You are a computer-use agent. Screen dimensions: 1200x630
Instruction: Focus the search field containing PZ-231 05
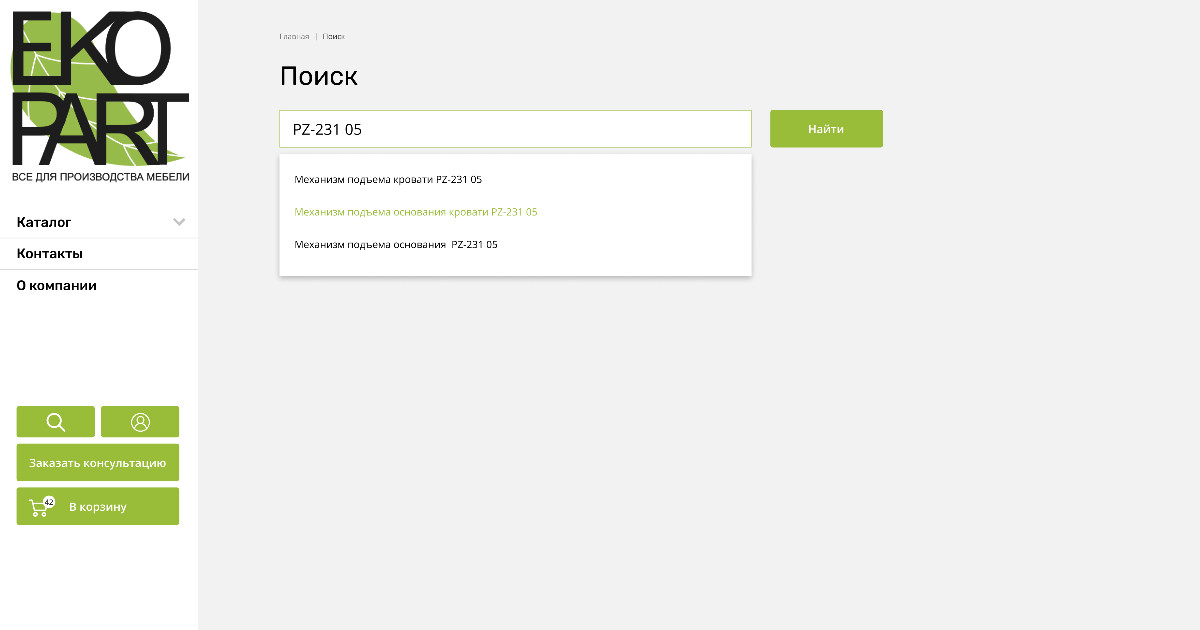pos(515,129)
